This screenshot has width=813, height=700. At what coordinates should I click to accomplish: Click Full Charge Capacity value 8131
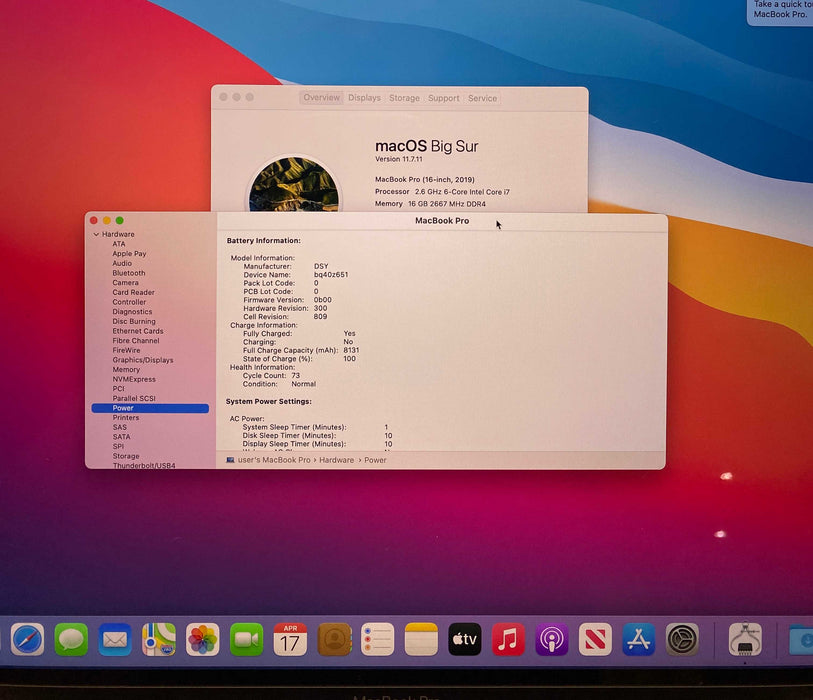(x=351, y=351)
